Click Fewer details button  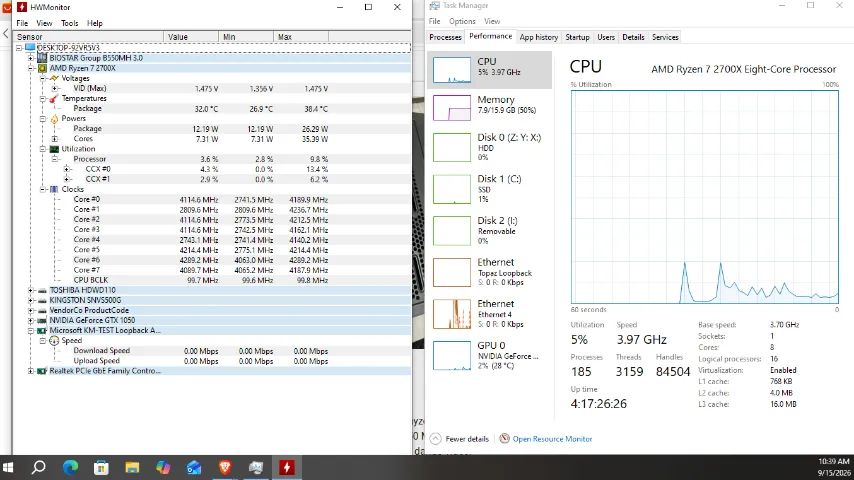pyautogui.click(x=459, y=439)
